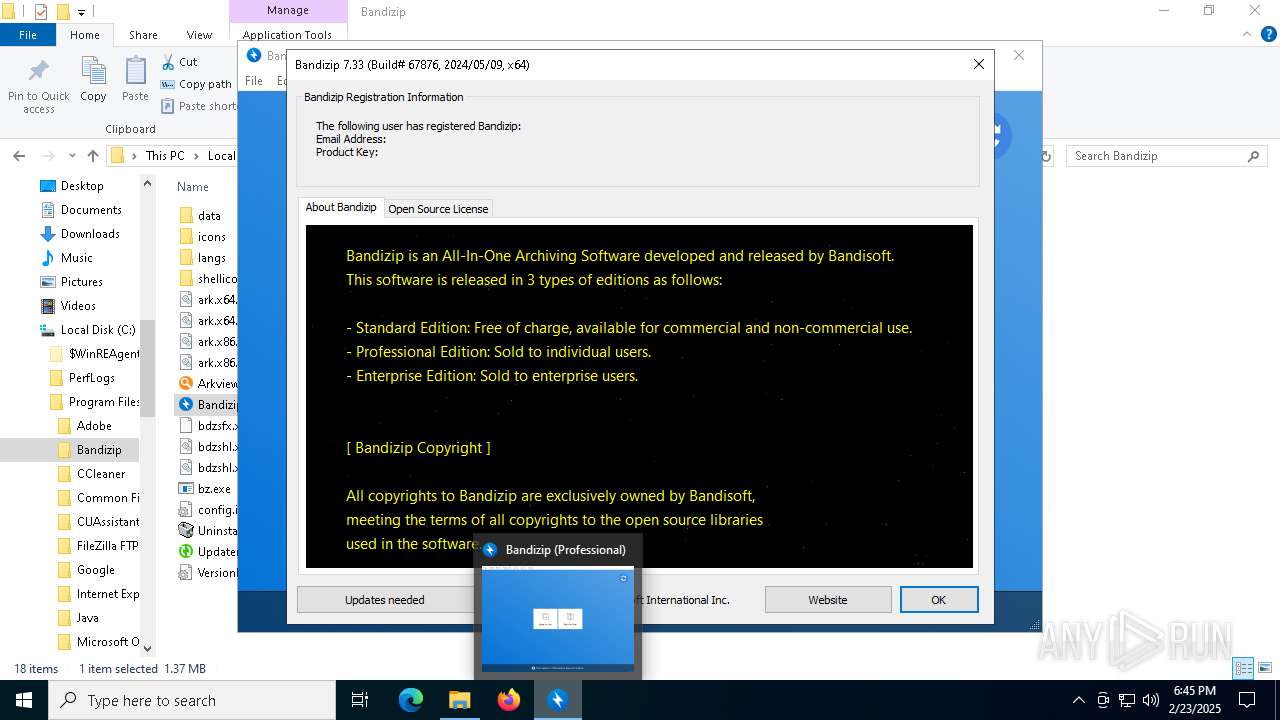Image resolution: width=1280 pixels, height=720 pixels.
Task: Launch Microsoft Edge from taskbar
Action: pos(411,700)
